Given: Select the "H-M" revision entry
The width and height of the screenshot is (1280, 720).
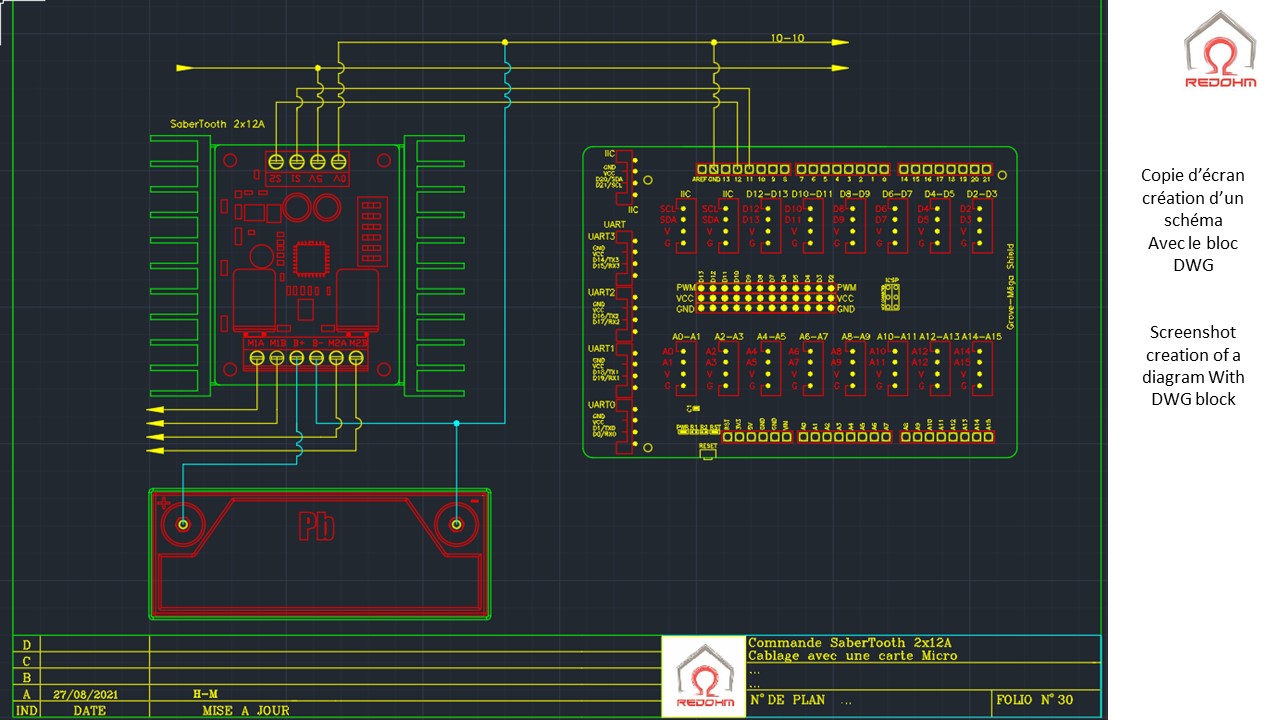Looking at the screenshot, I should coord(205,693).
